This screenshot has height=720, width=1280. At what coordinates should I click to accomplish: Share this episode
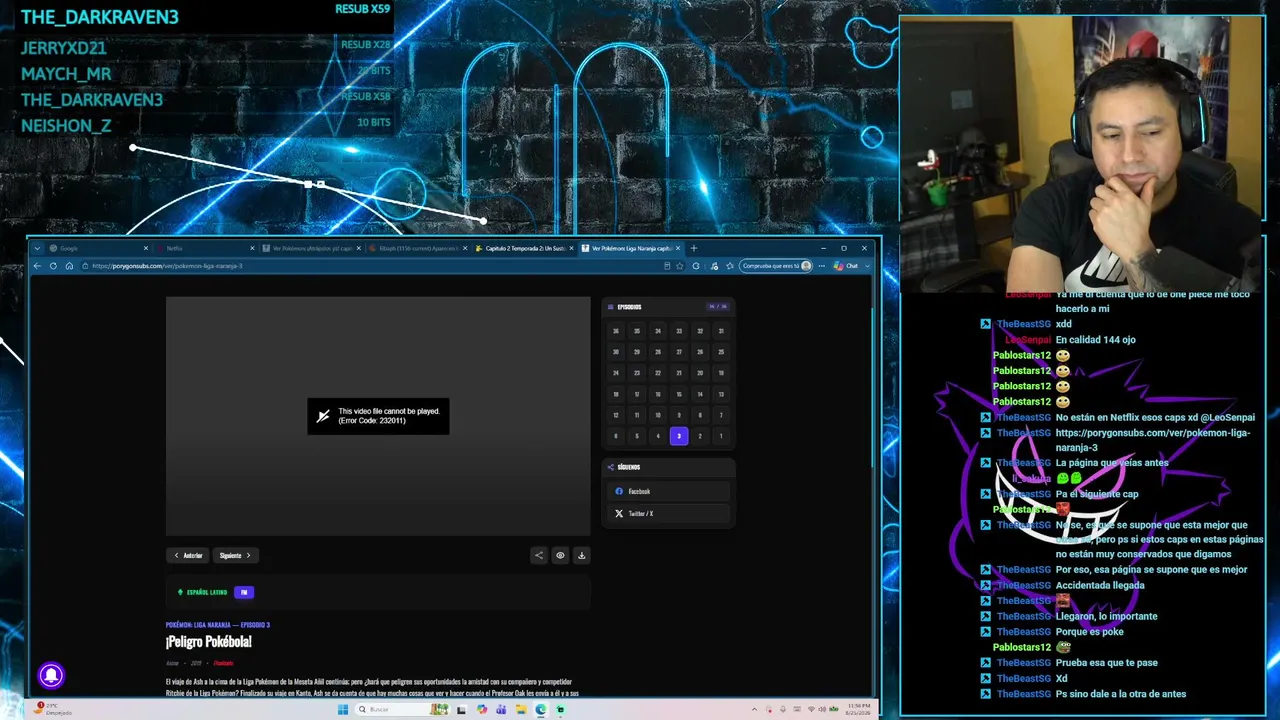click(539, 555)
